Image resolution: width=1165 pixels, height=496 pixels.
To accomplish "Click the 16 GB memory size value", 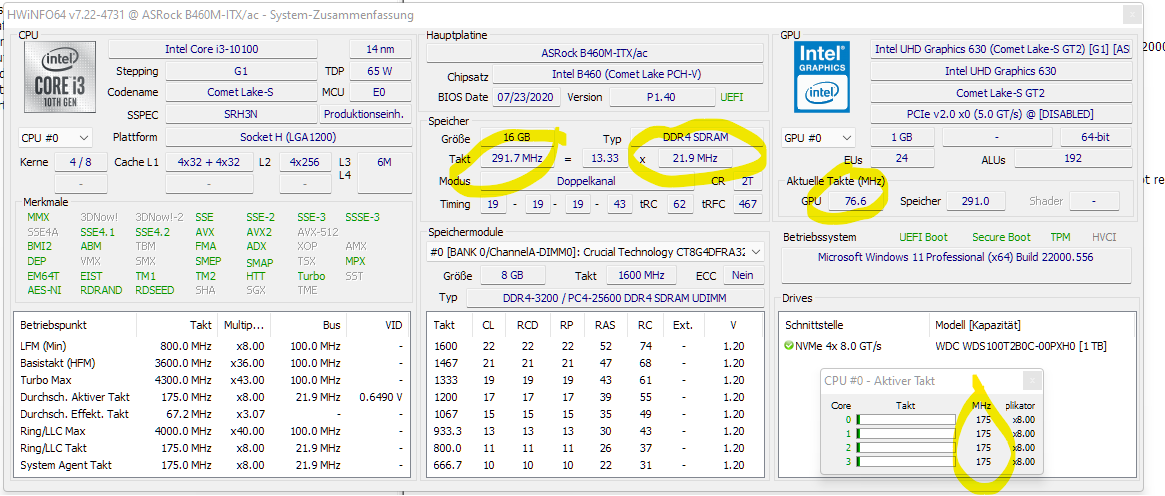I will click(x=516, y=138).
